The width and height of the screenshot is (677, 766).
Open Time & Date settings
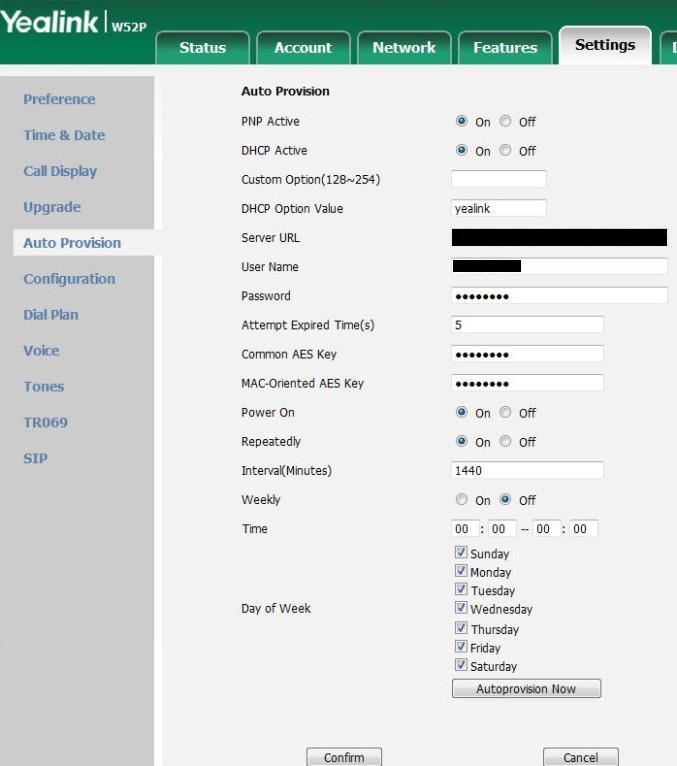[64, 135]
